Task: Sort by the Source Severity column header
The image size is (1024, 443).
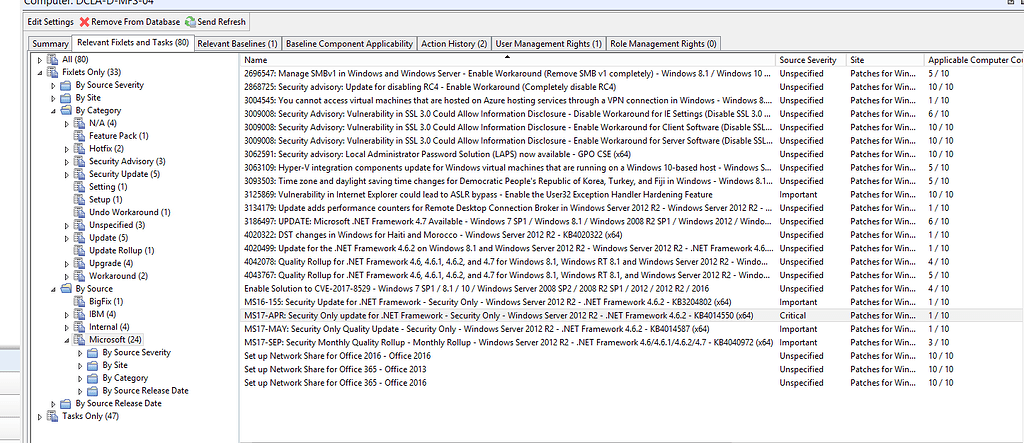Action: pos(812,60)
